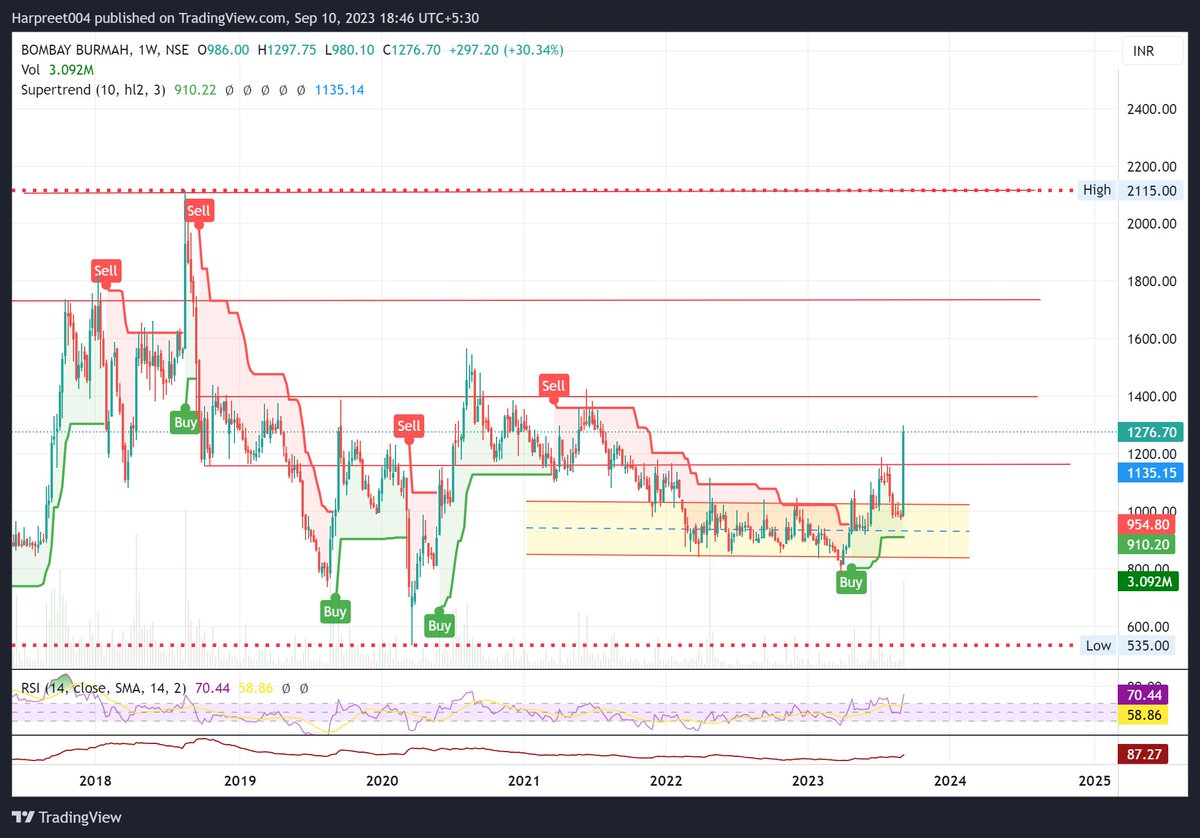The height and width of the screenshot is (838, 1200).
Task: Click the Vol 3.092M legend
Action: click(59, 70)
